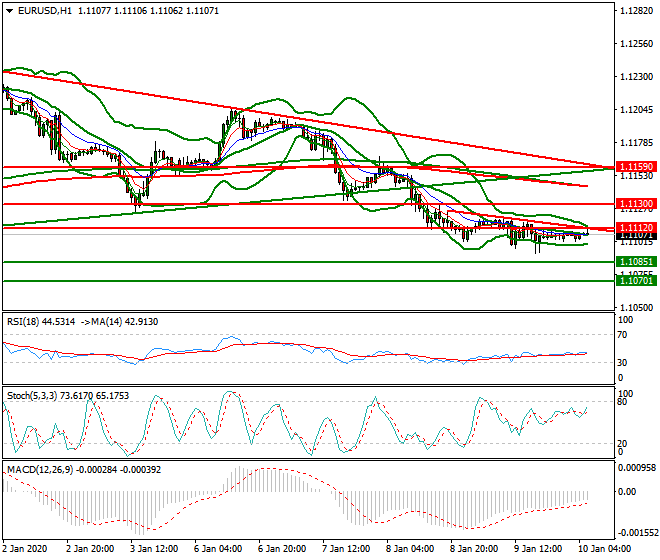Select the 0.000958 MACD scale value

click(637, 467)
